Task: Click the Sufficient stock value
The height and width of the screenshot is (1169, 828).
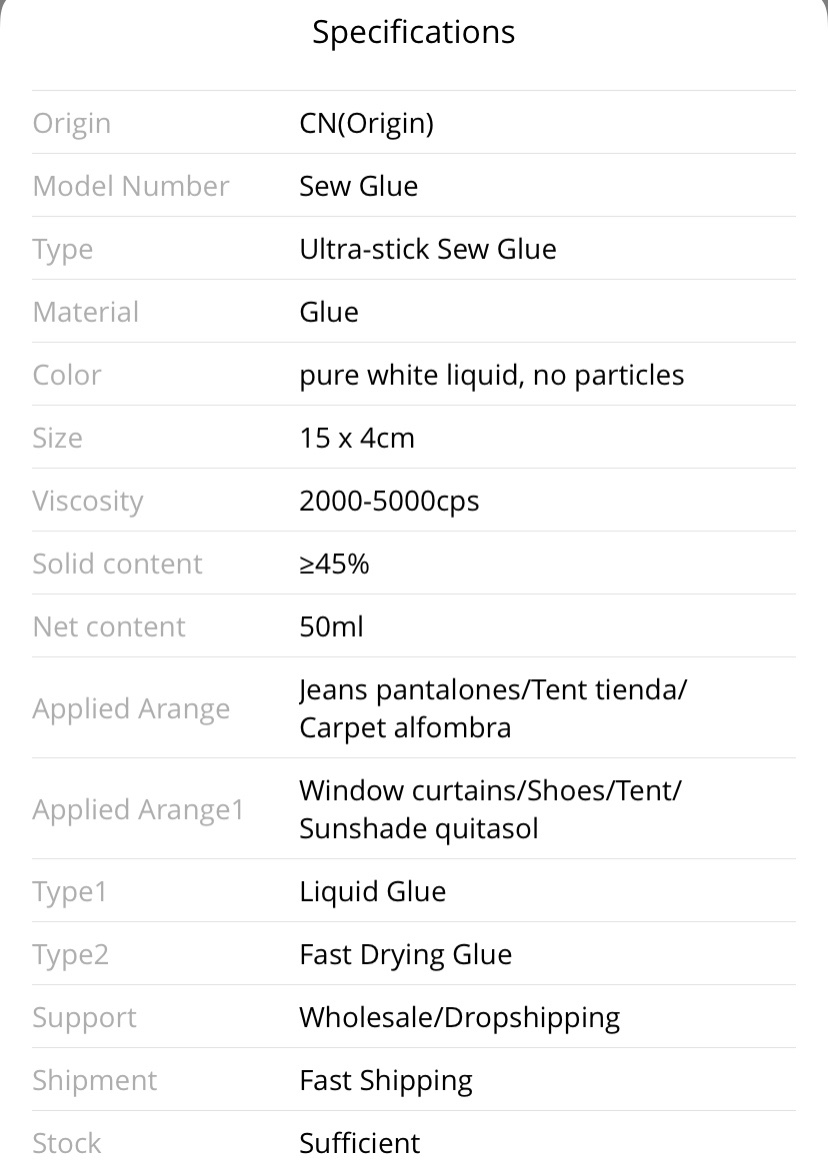Action: click(360, 1144)
